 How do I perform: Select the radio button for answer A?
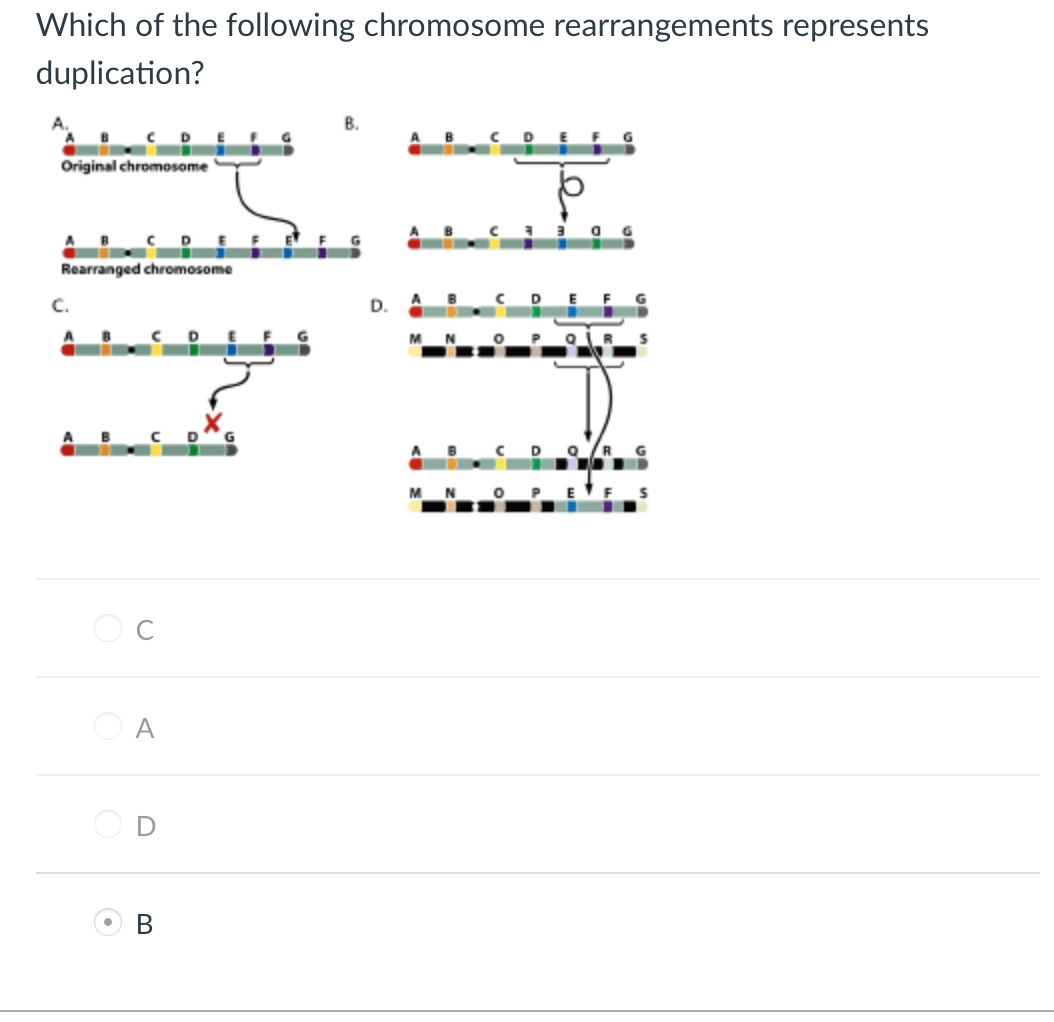107,726
